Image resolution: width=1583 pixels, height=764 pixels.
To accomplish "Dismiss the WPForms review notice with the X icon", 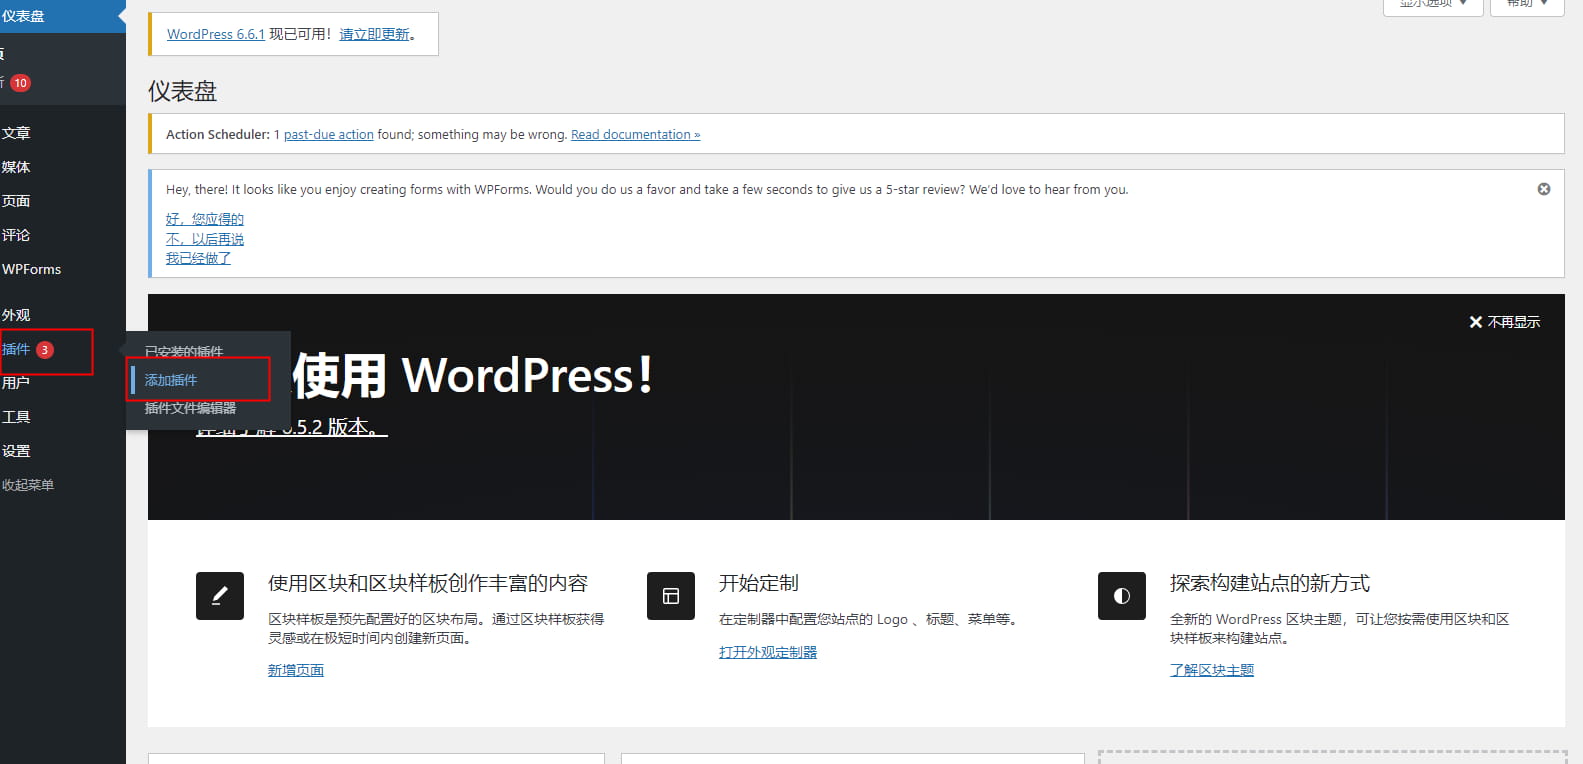I will [x=1544, y=189].
